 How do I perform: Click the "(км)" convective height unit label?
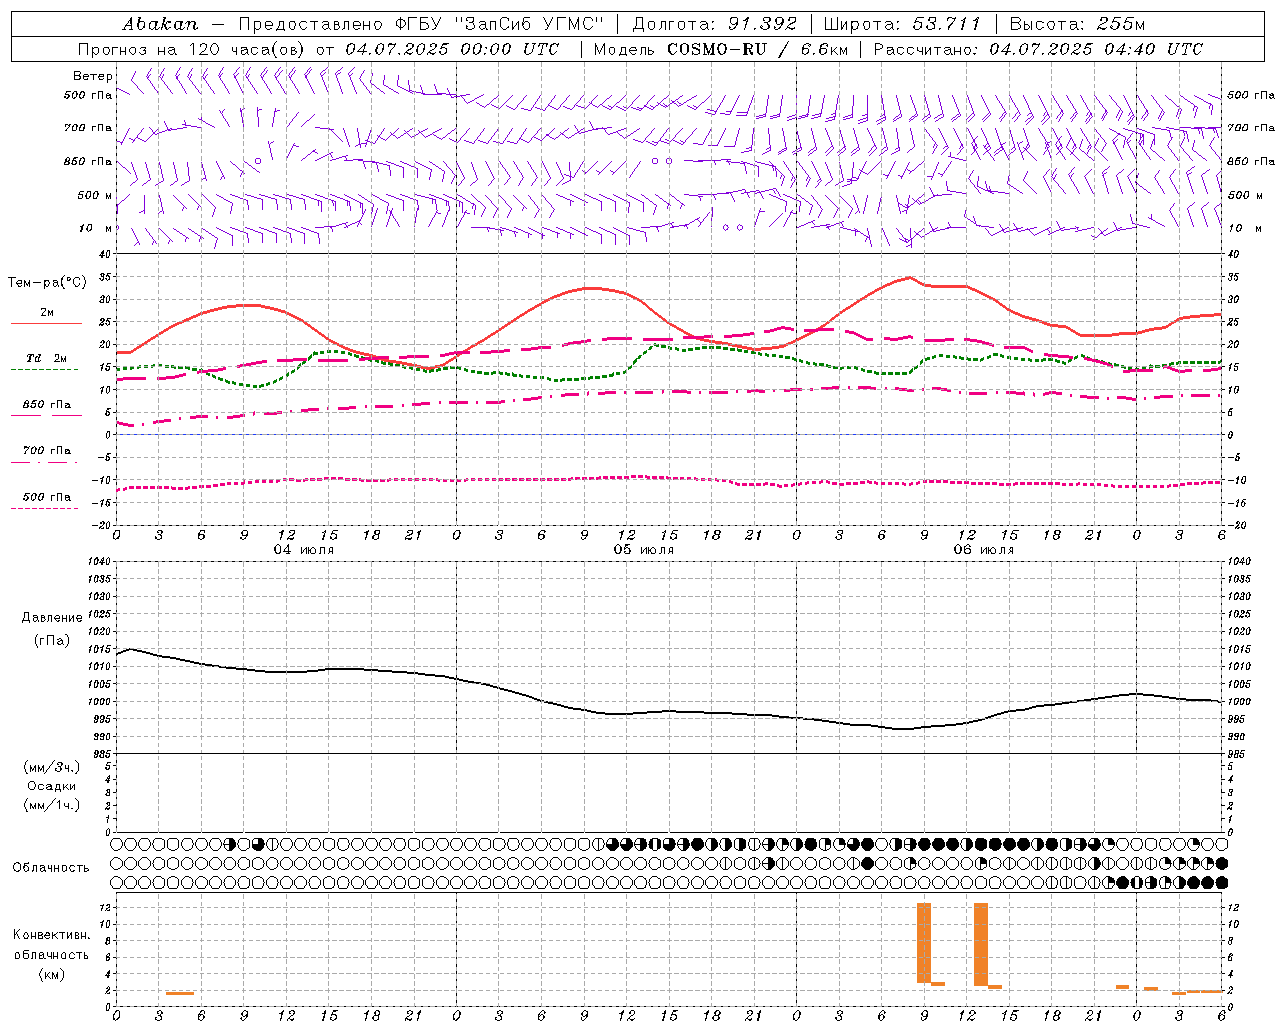(x=52, y=974)
